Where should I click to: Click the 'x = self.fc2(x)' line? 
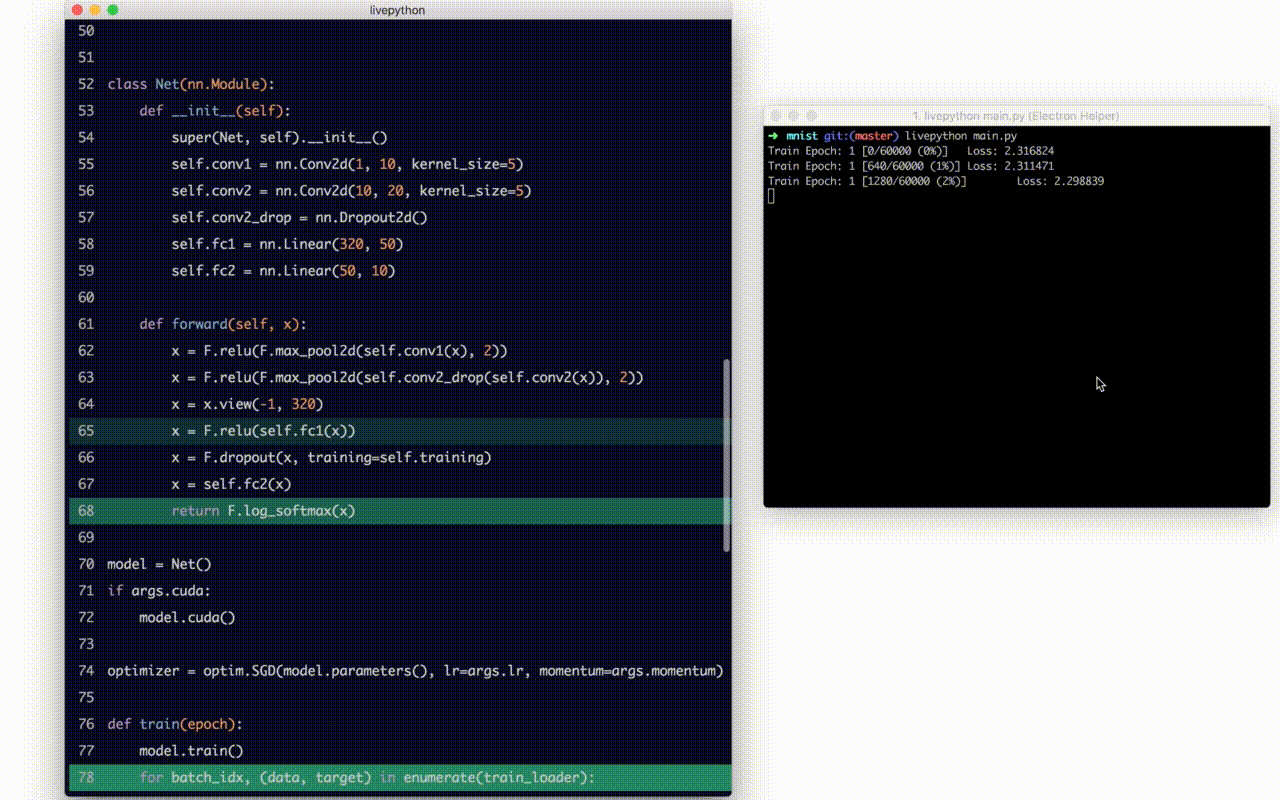[x=231, y=484]
